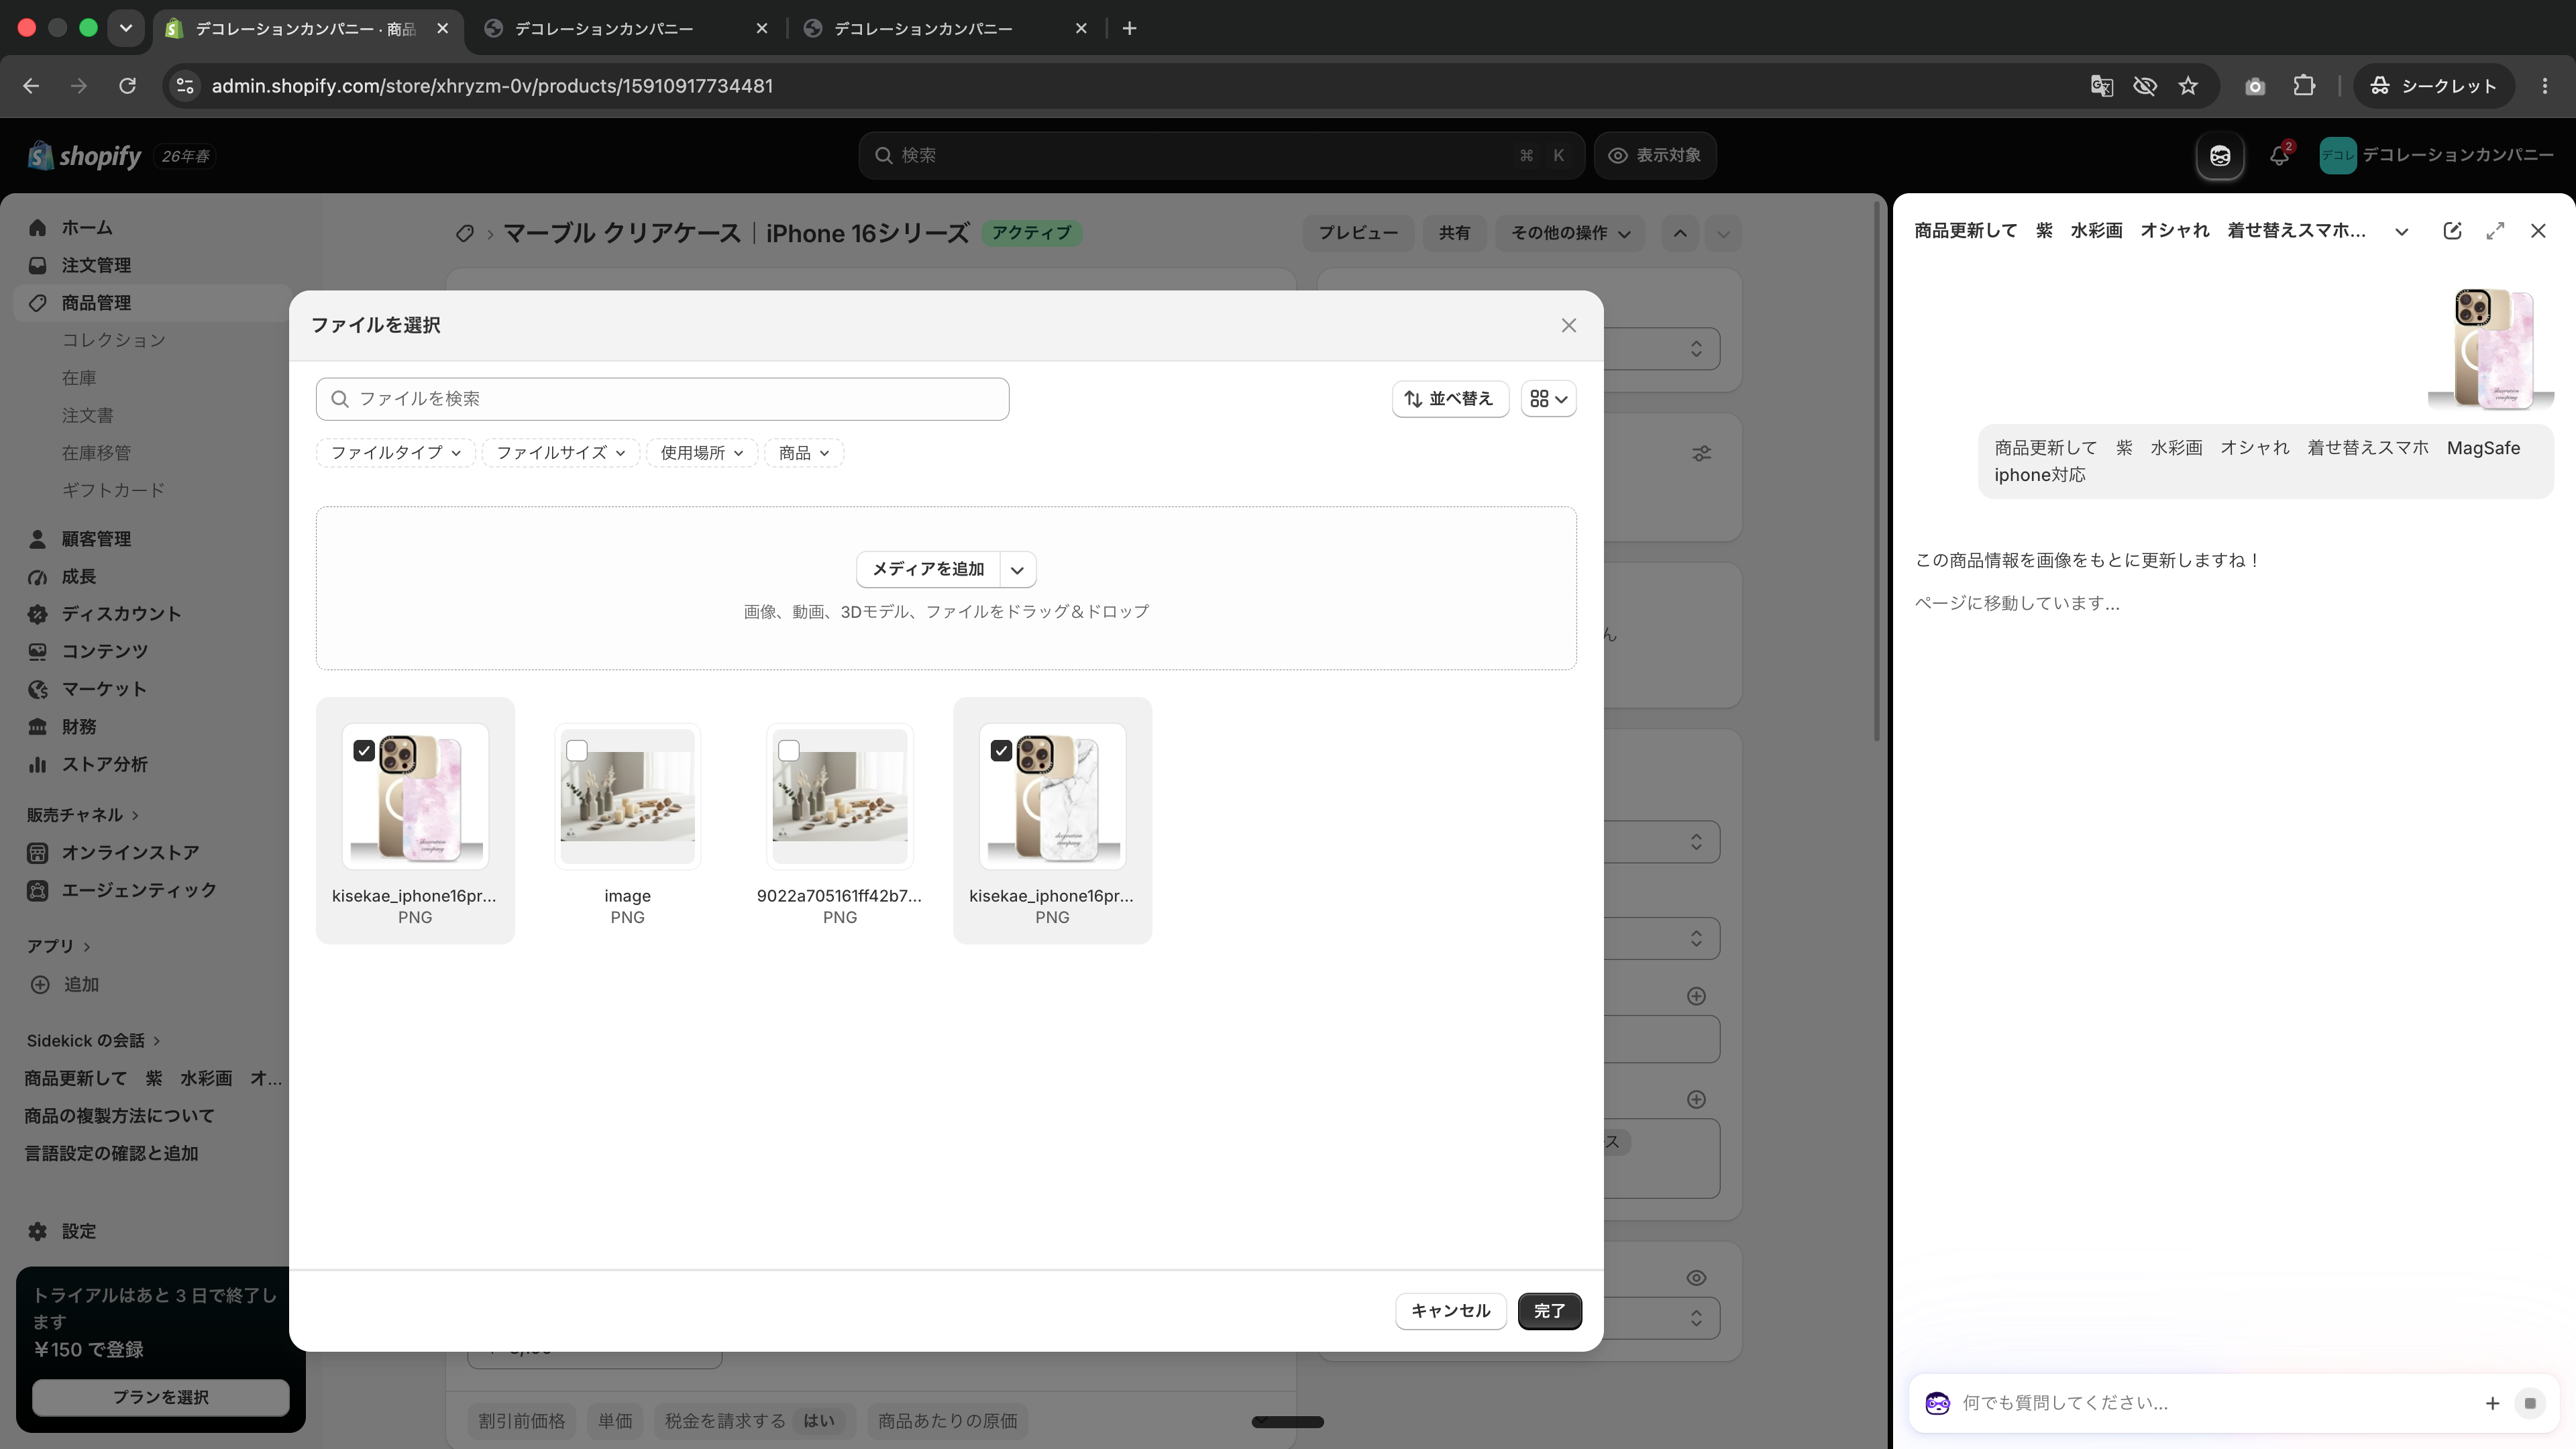
Task: Switch to the third デコレーションカンパニー browser tab
Action: click(945, 28)
